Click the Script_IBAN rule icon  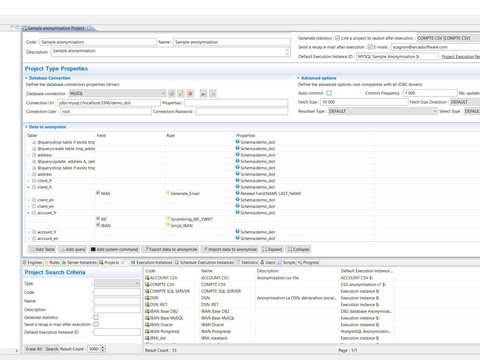pyautogui.click(x=168, y=225)
